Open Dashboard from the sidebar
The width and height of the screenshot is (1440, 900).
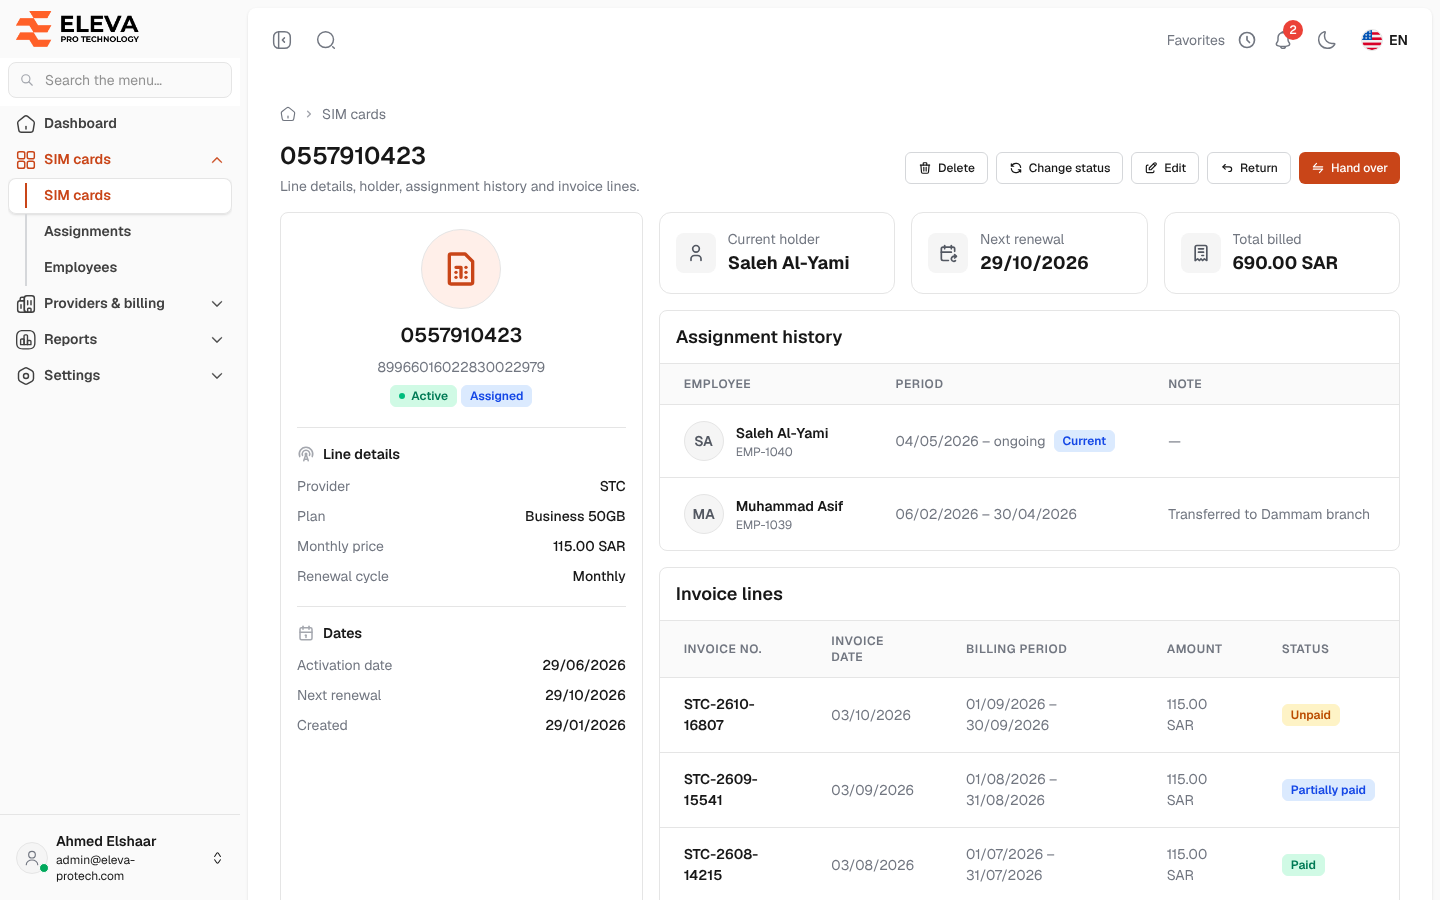[x=120, y=124]
